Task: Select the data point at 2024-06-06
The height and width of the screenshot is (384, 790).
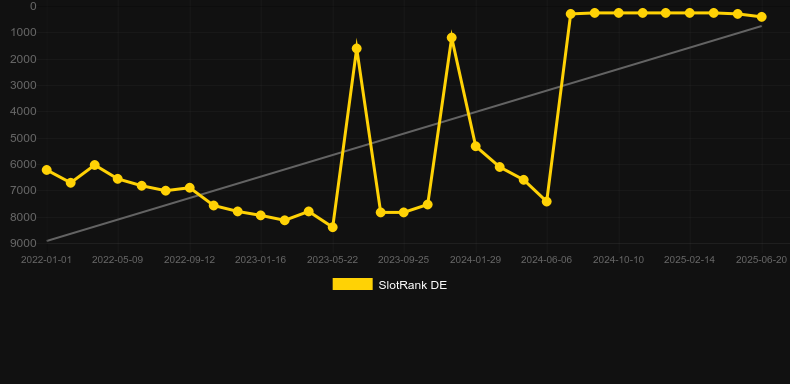Action: click(x=547, y=202)
